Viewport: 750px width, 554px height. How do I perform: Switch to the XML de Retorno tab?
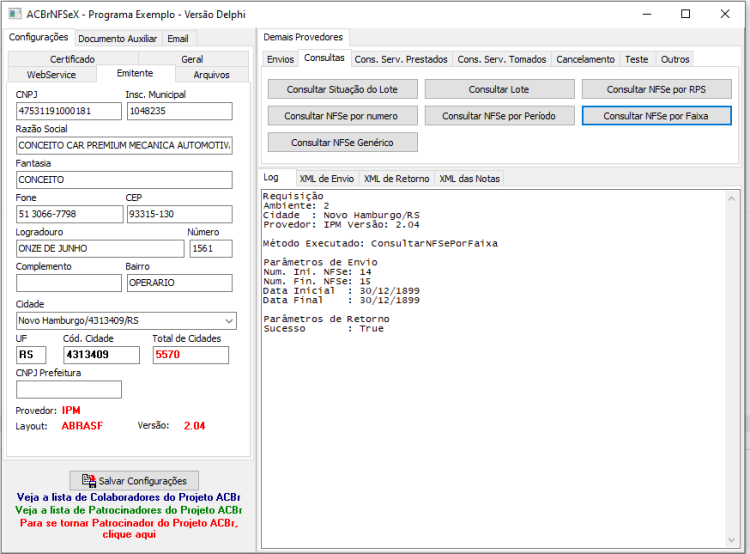coord(397,178)
